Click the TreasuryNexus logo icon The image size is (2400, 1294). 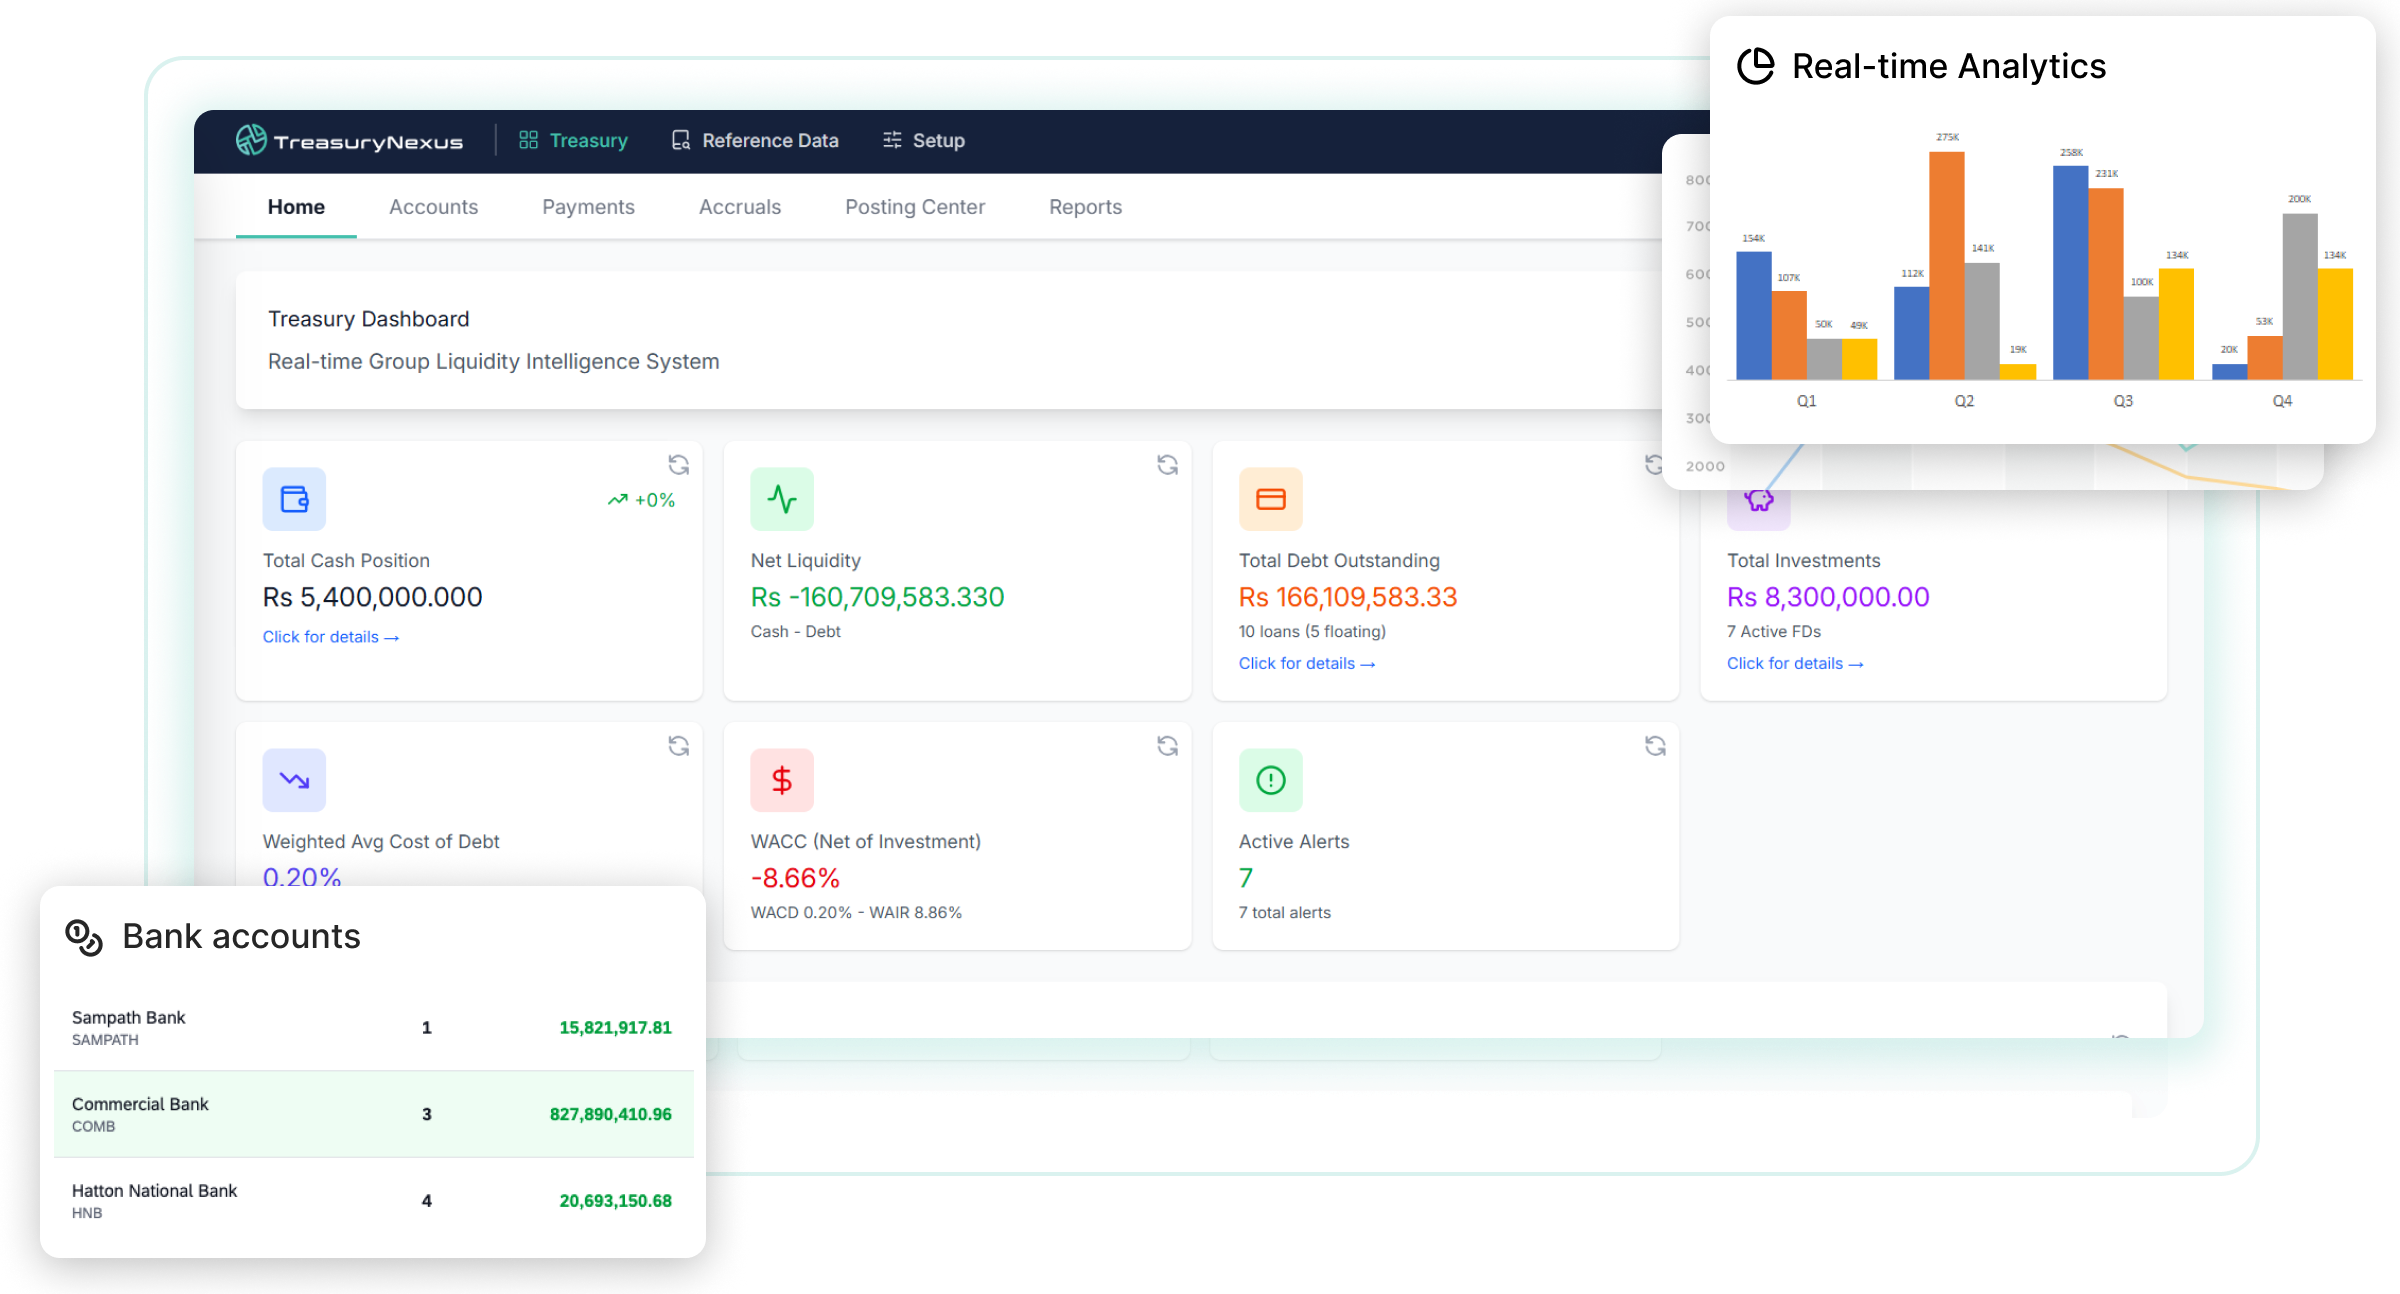252,140
